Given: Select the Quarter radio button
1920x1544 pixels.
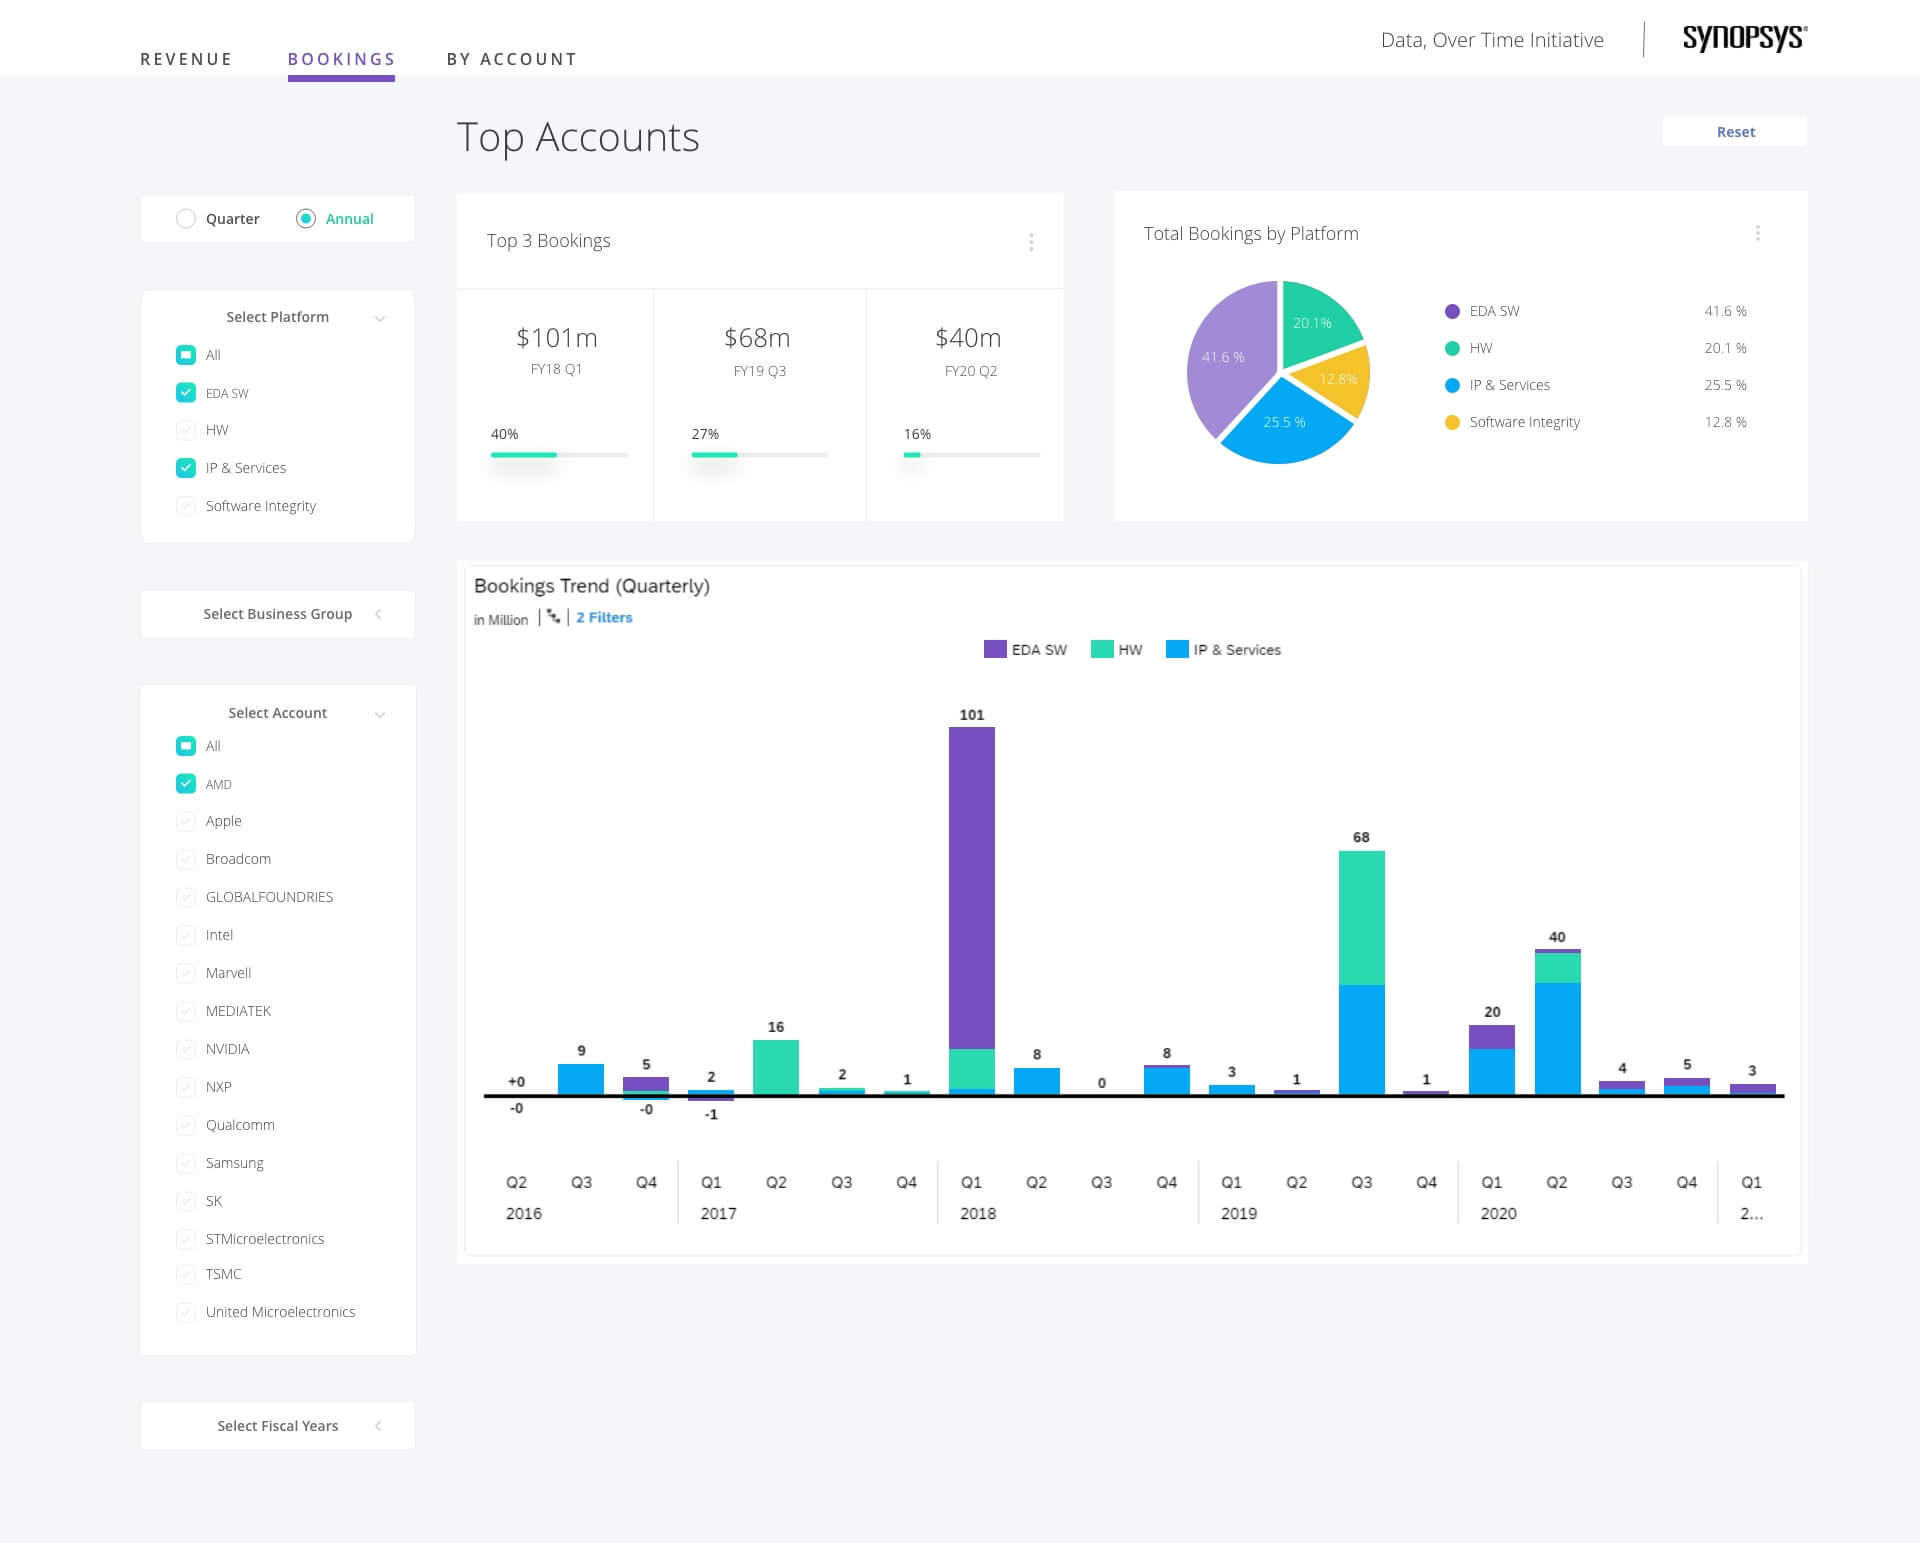Looking at the screenshot, I should 186,218.
